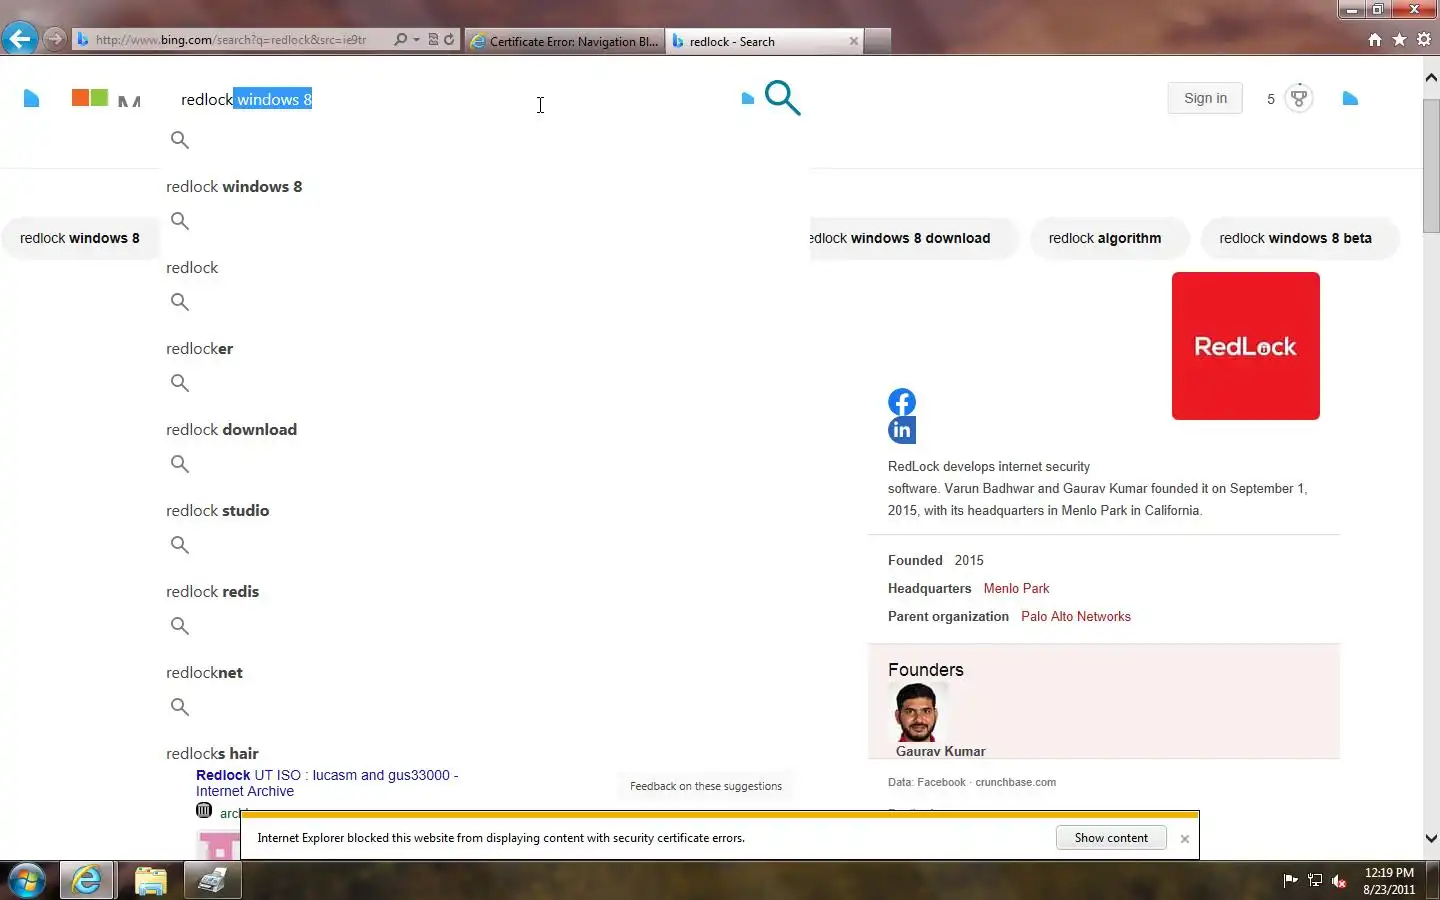This screenshot has width=1440, height=900.
Task: Click the network tray icon
Action: 1315,881
